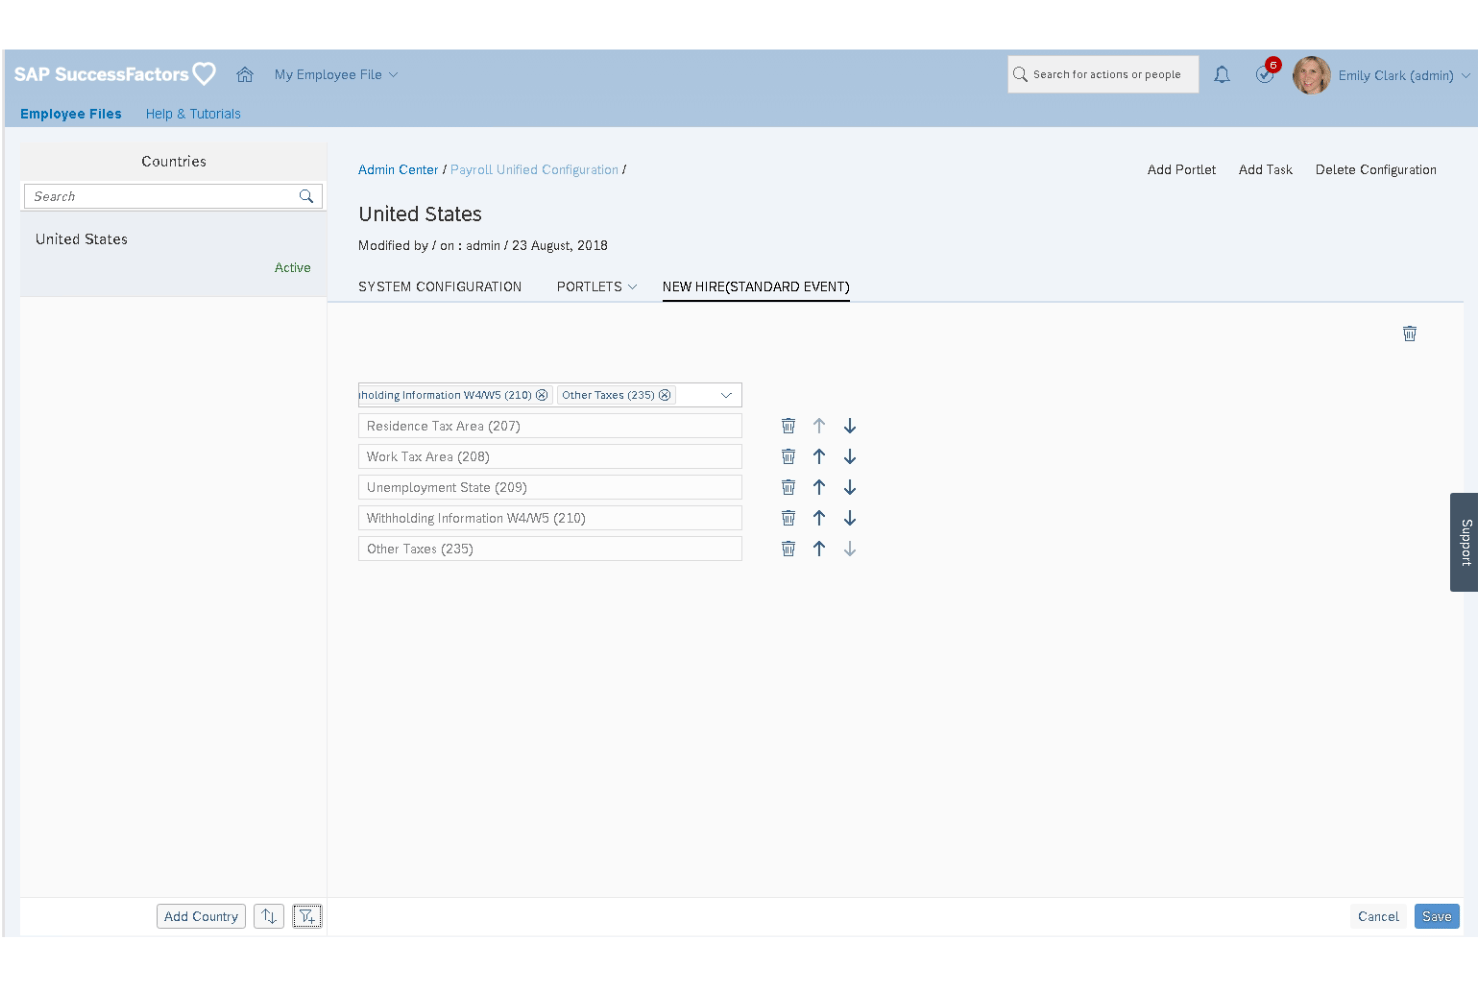
Task: Follow the Admin Center breadcrumb link
Action: [398, 170]
